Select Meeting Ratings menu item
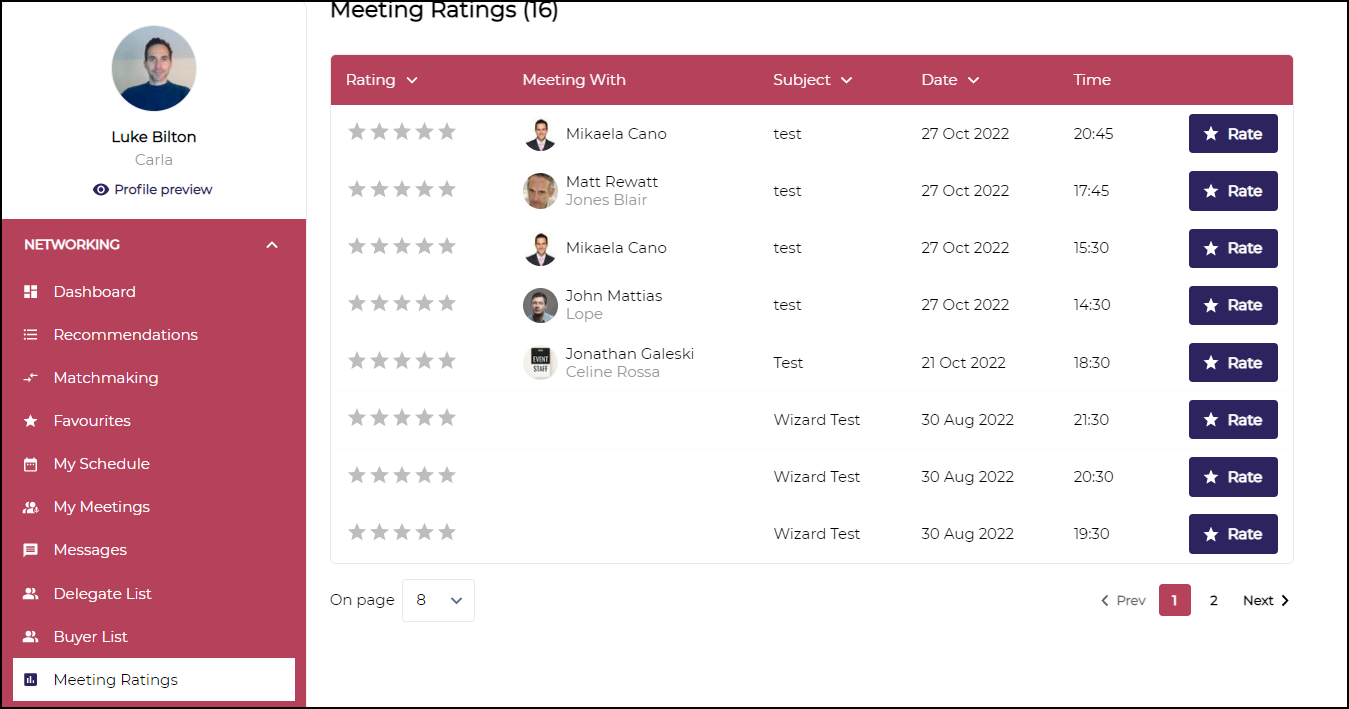The height and width of the screenshot is (709, 1349). pyautogui.click(x=115, y=680)
